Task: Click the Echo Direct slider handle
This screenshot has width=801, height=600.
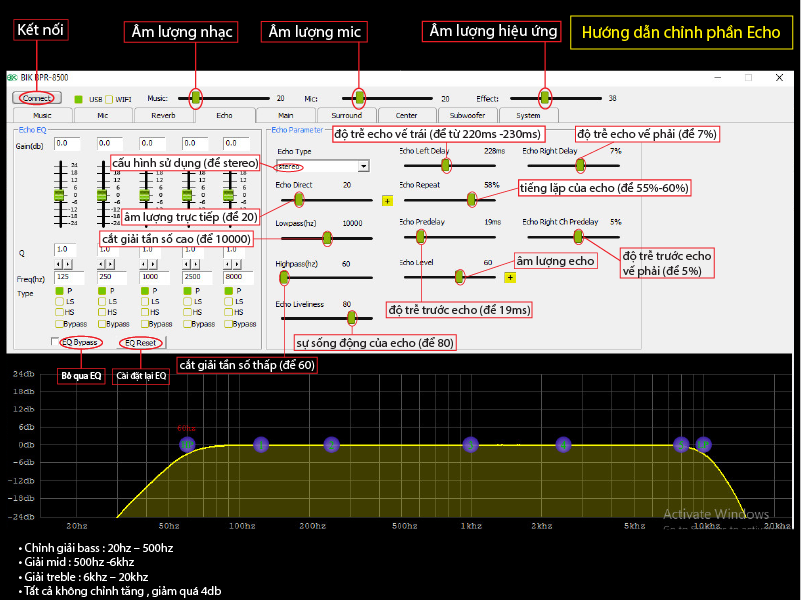Action: 299,200
